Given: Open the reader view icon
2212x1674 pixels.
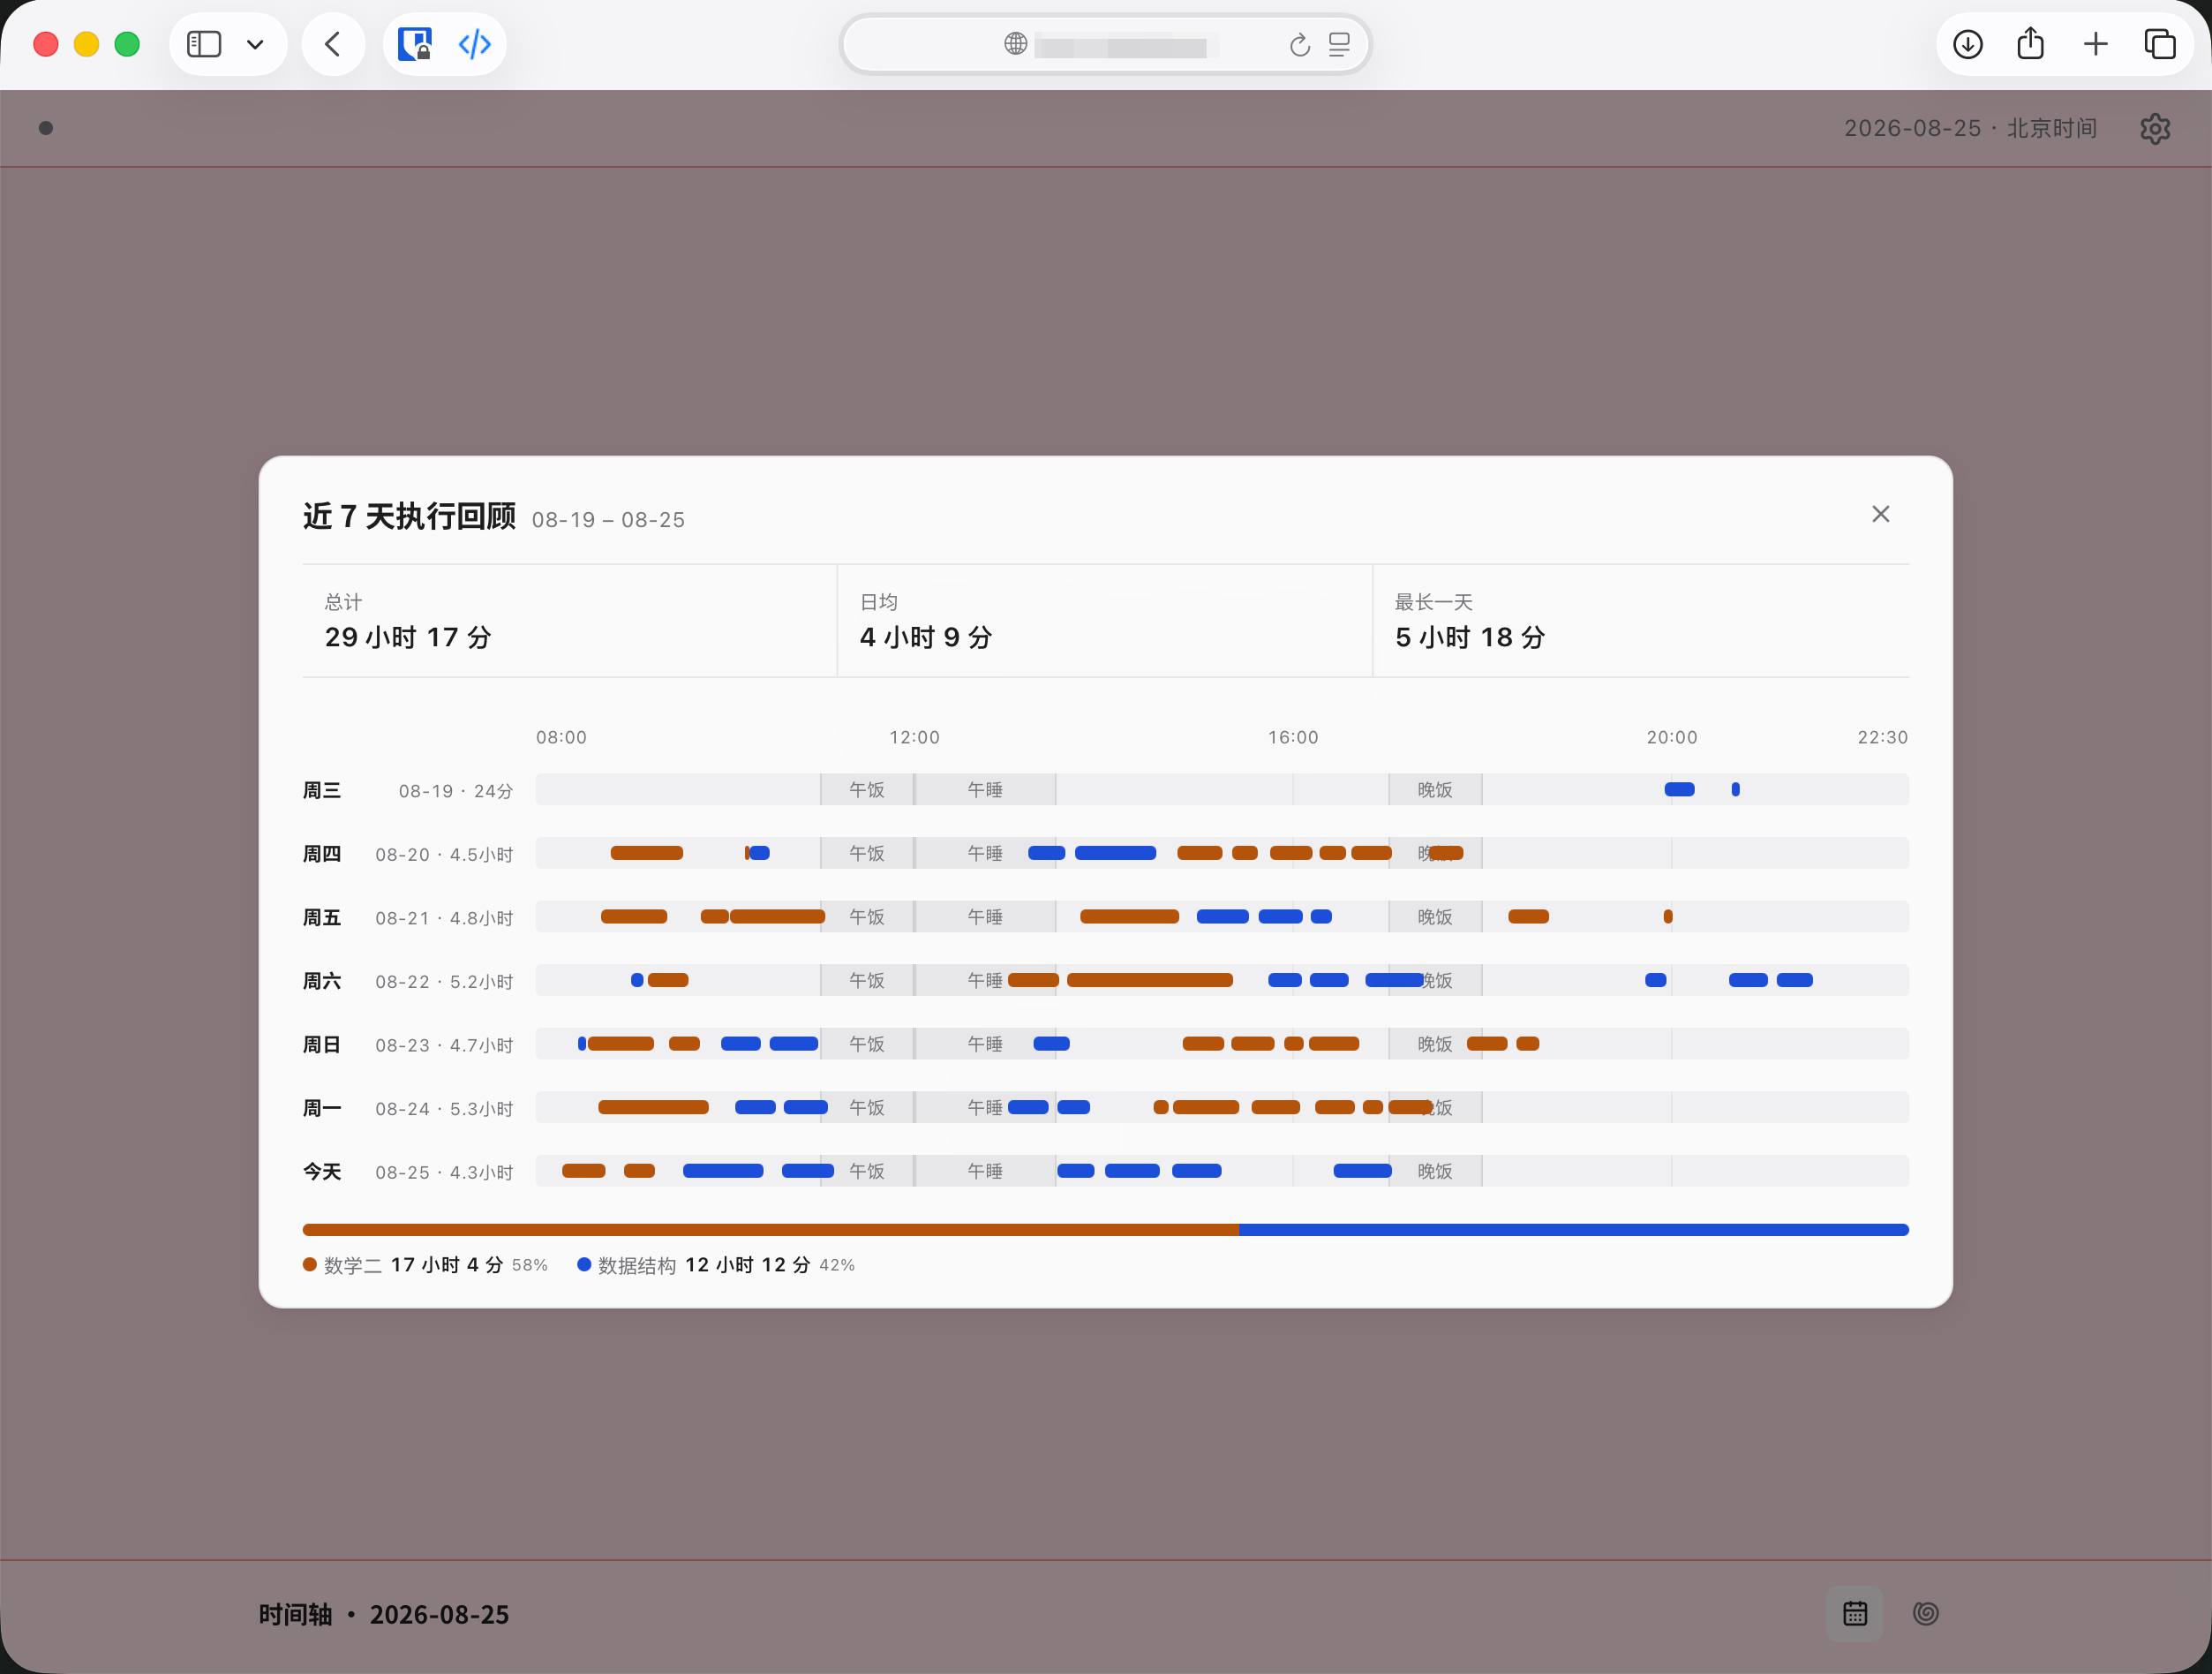Looking at the screenshot, I should (x=1339, y=44).
